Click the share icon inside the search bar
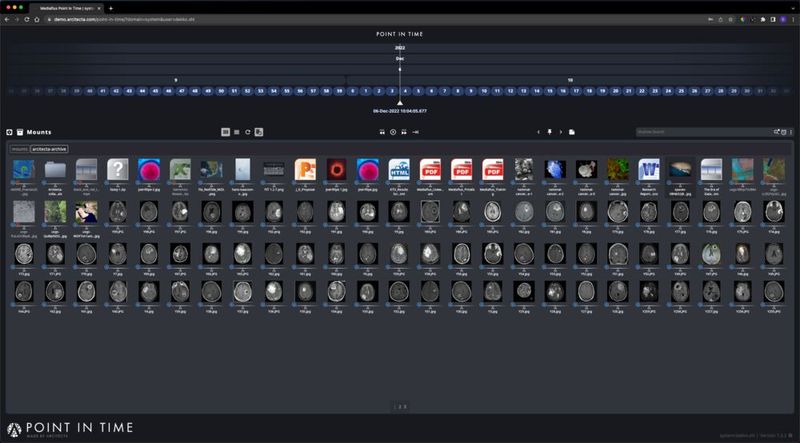Viewport: 800px width, 443px height. click(777, 132)
